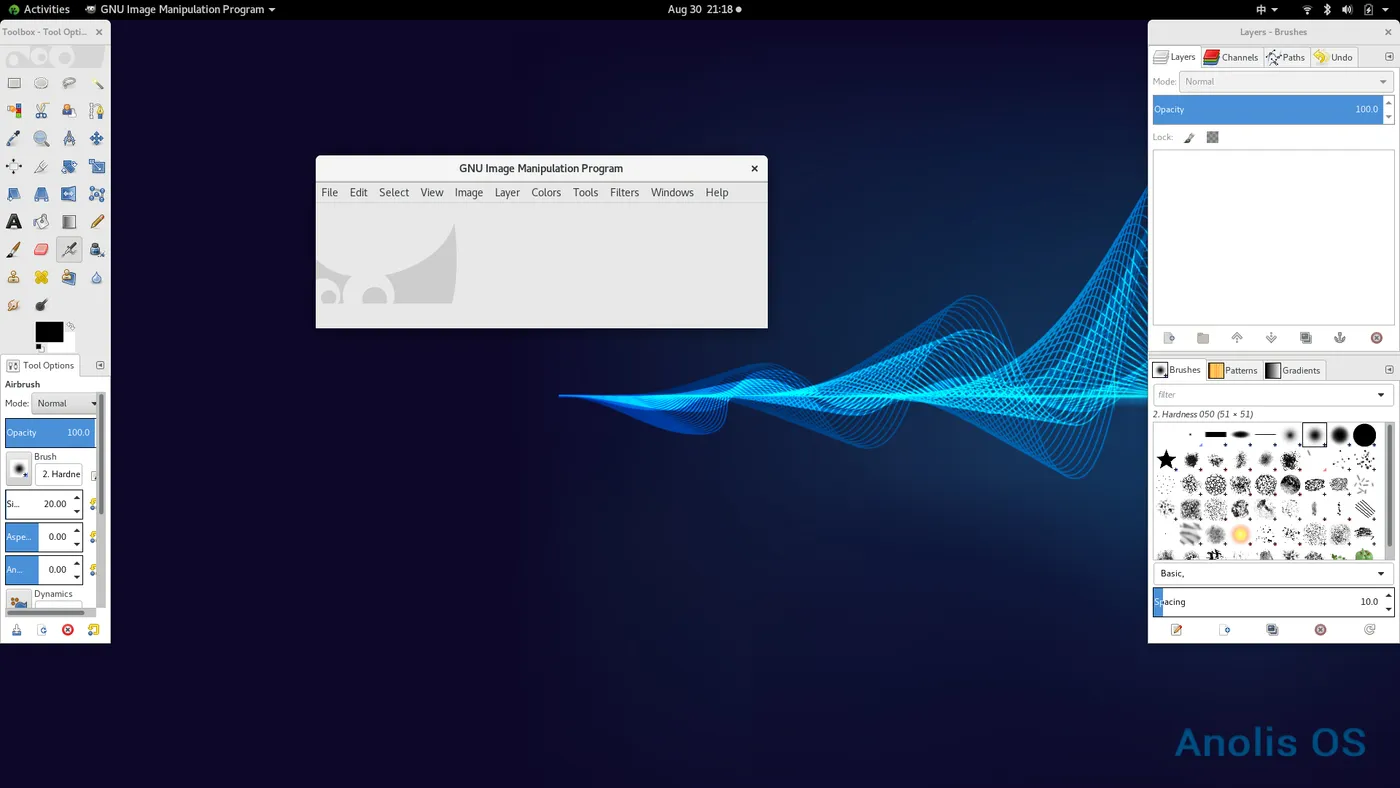The width and height of the screenshot is (1400, 788).
Task: Open the Colors menu
Action: (x=546, y=193)
